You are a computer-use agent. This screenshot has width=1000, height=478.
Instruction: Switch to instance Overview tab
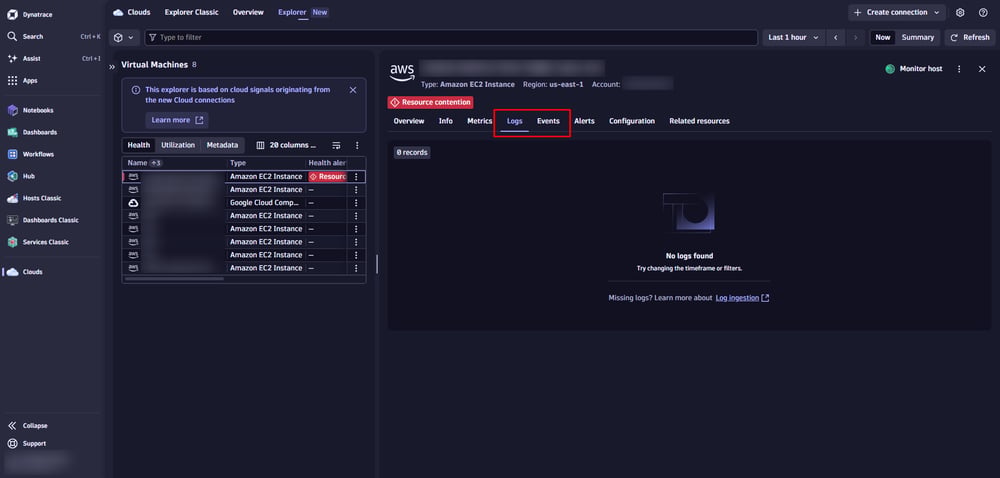pos(409,121)
